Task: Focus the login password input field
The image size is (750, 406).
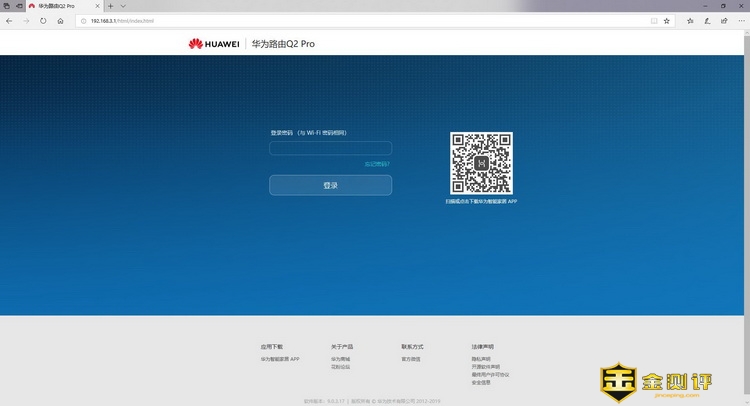Action: 331,148
